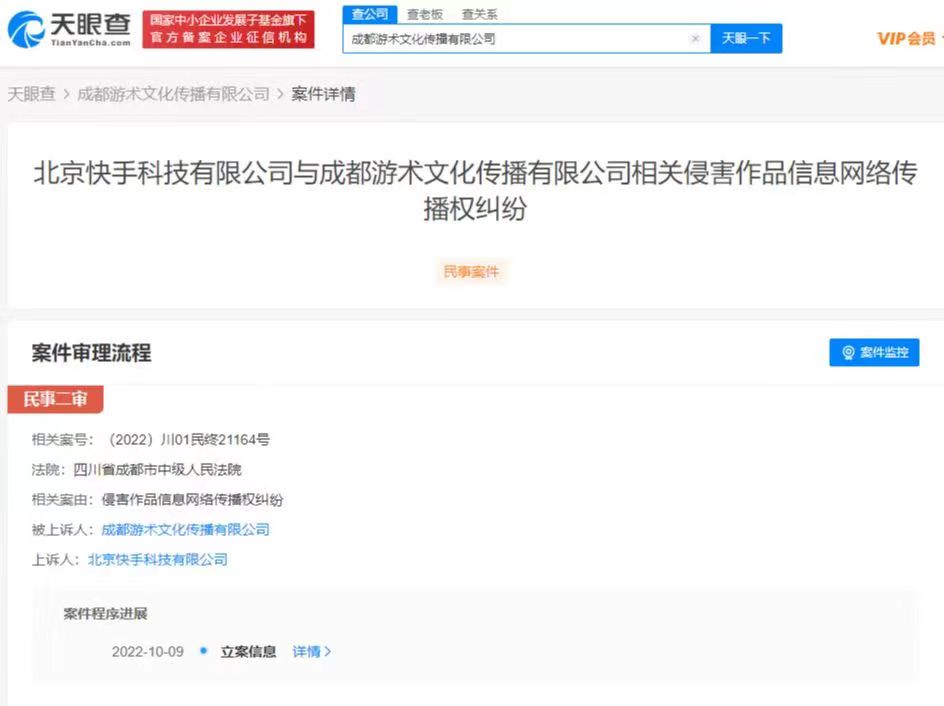Open the VIP会员 link

click(x=906, y=38)
